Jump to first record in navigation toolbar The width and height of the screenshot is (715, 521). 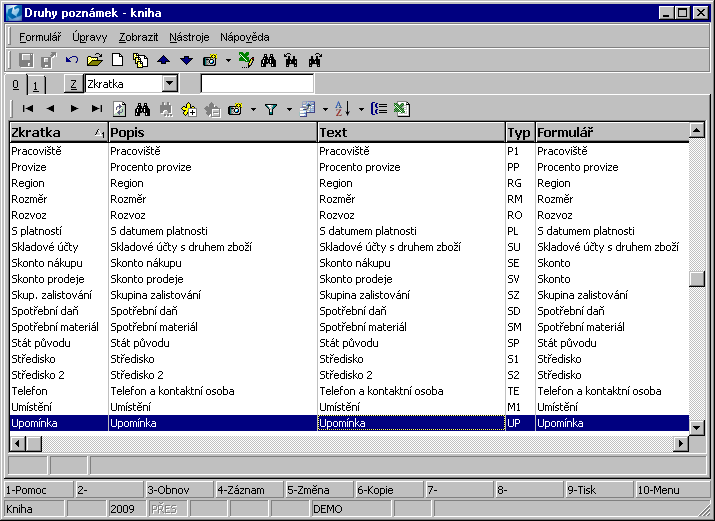pos(27,108)
